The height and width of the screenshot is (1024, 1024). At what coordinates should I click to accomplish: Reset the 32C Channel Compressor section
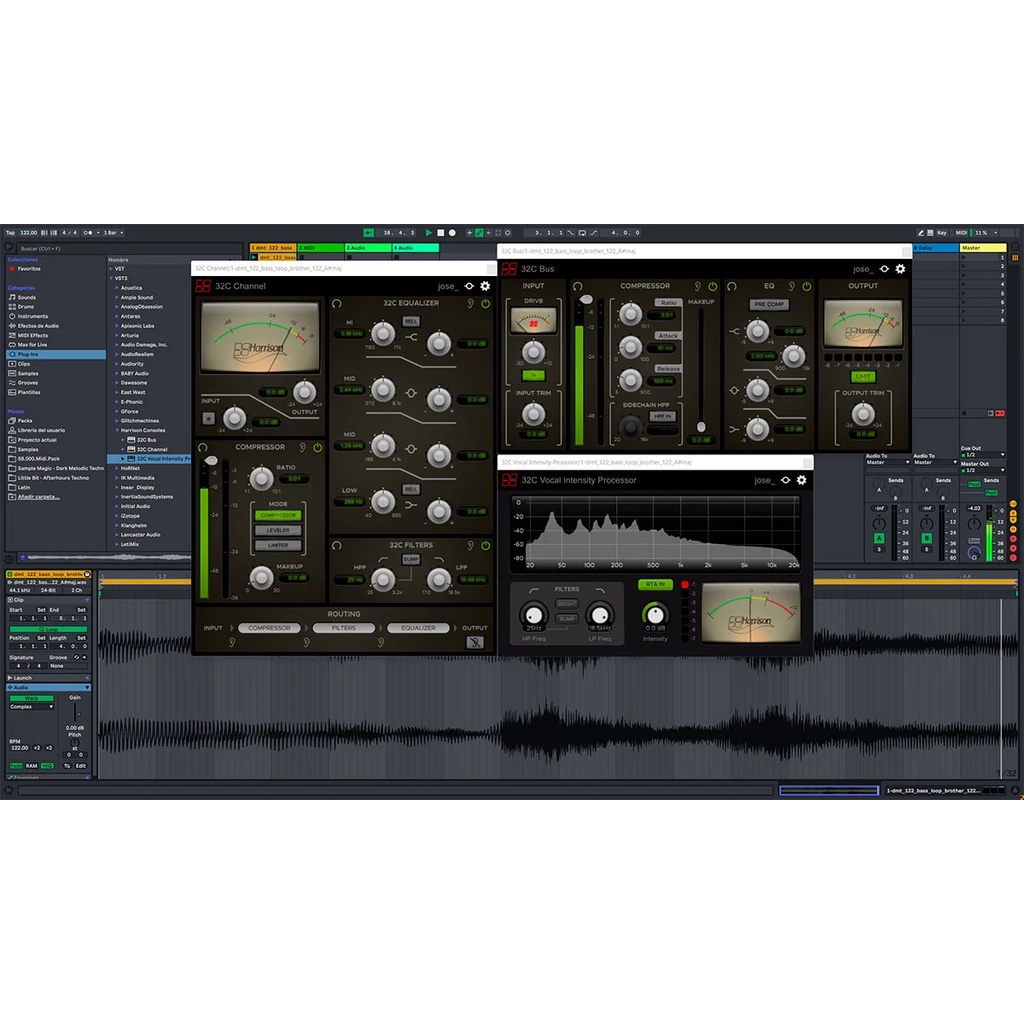coord(203,447)
